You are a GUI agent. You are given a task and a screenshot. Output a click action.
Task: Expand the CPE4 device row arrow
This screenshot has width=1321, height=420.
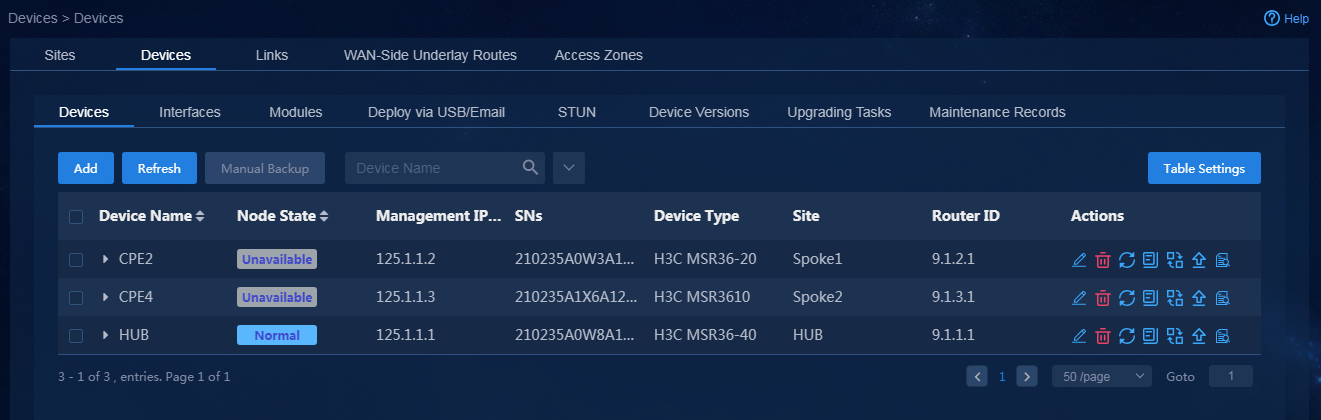(x=105, y=298)
